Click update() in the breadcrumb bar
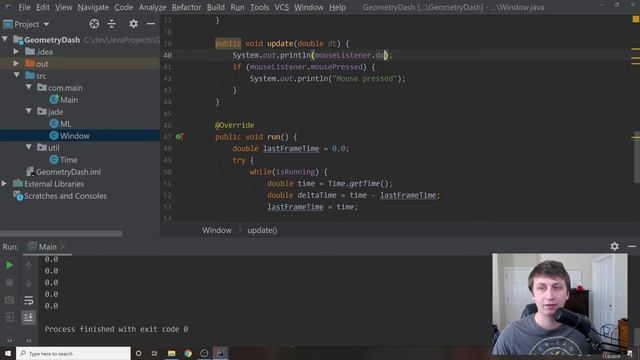This screenshot has width=640, height=360. (262, 230)
